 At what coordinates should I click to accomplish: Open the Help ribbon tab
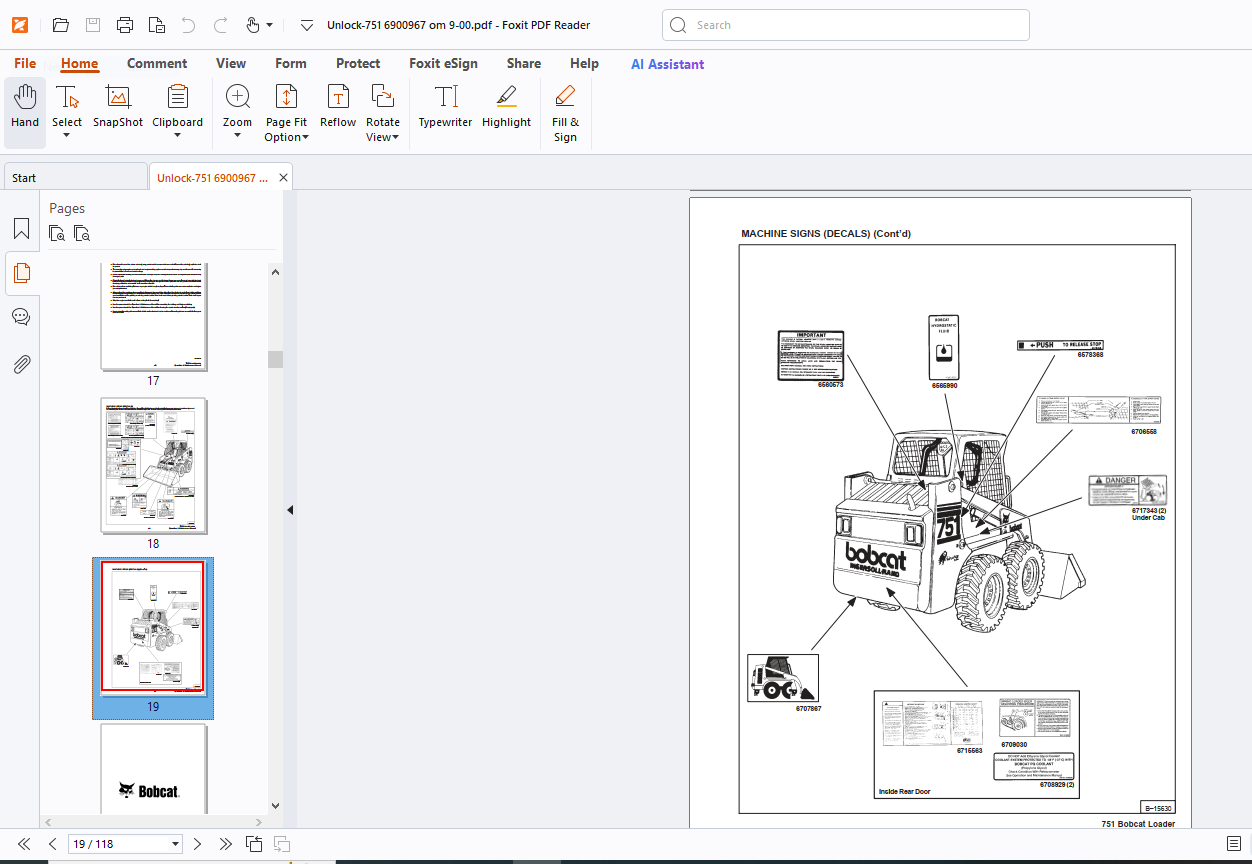584,63
